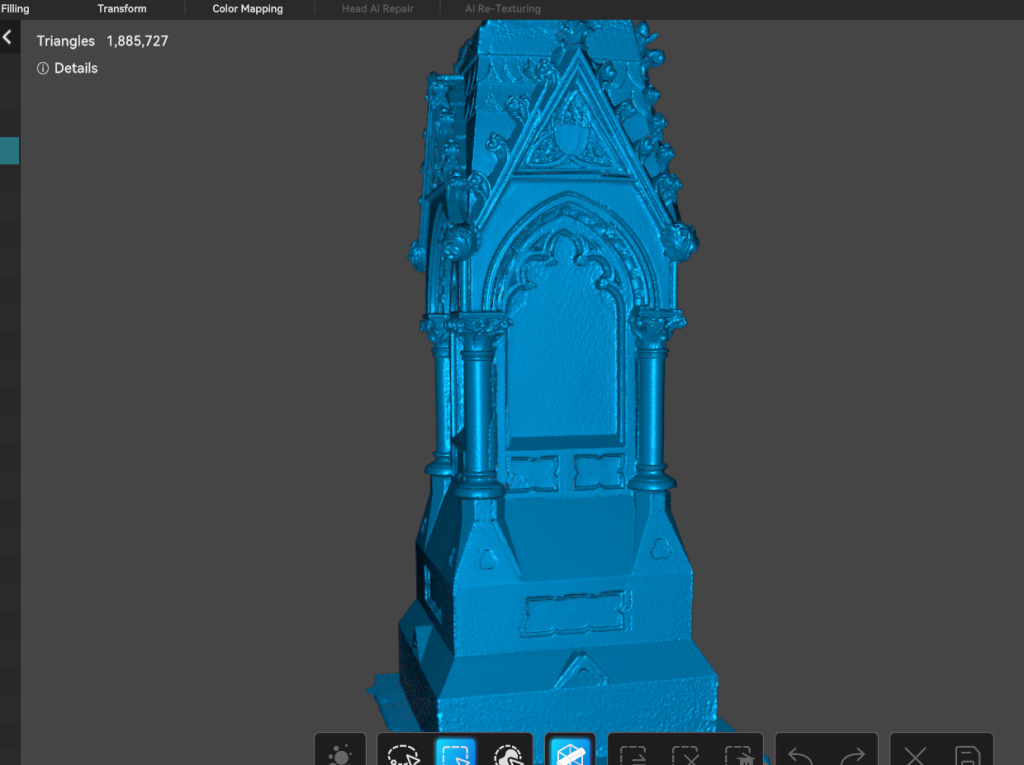
Task: Toggle the select-through cube mode
Action: (x=571, y=754)
